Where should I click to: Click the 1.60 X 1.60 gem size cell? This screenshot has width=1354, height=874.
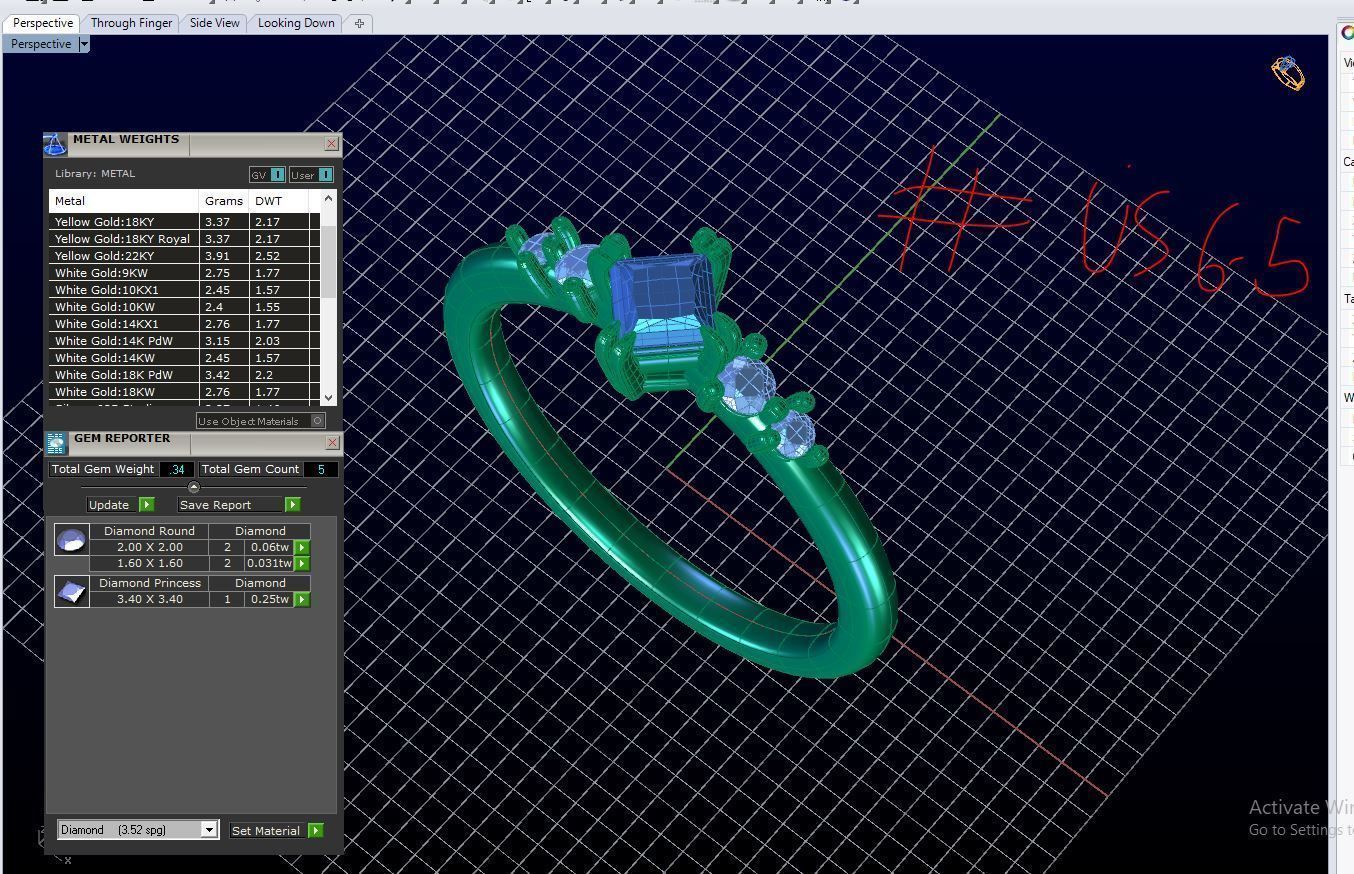point(150,564)
